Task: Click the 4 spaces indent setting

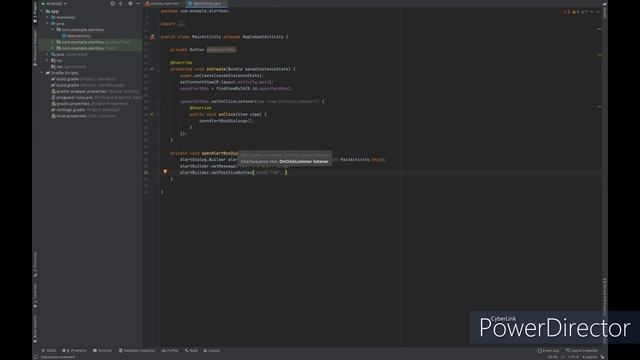Action: [x=589, y=357]
